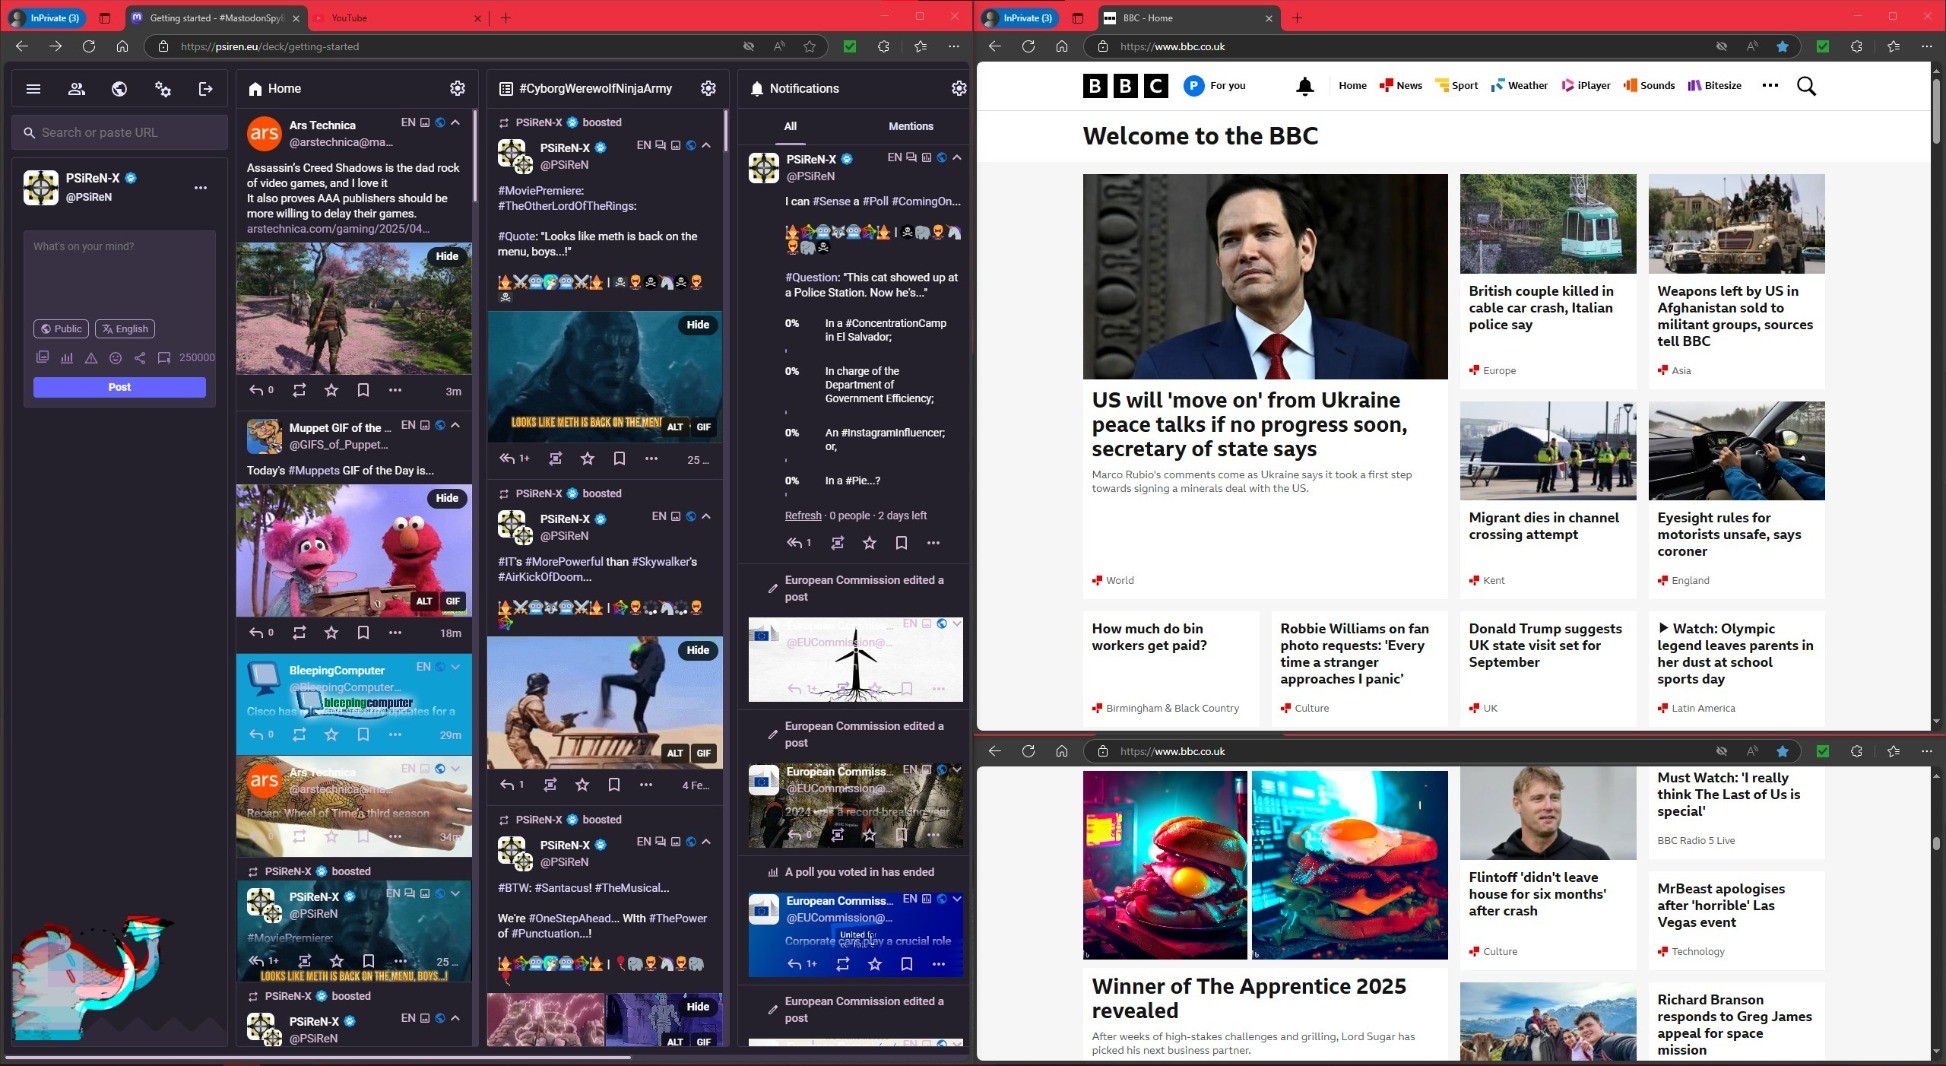Open #CyborgWerewolfNinjaArmy column settings gear
Viewport: 1946px width, 1066px height.
tap(708, 88)
